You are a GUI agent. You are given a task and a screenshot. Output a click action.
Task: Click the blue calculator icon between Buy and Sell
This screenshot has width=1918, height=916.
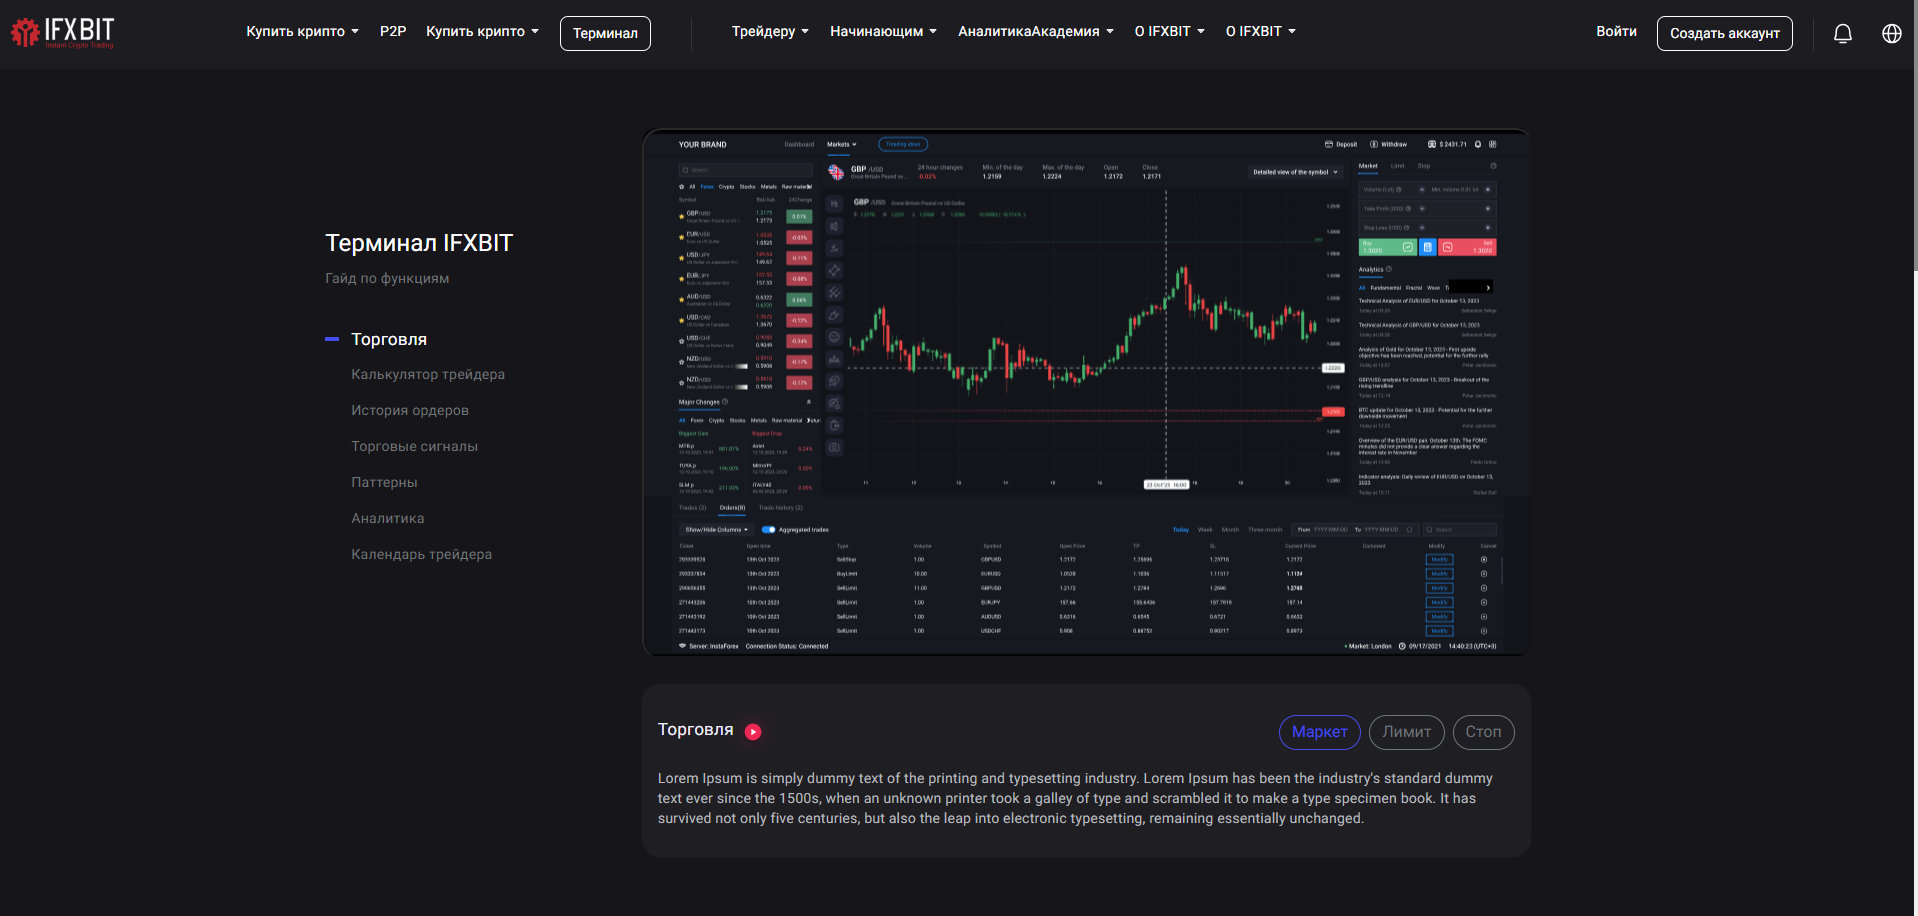tap(1428, 247)
